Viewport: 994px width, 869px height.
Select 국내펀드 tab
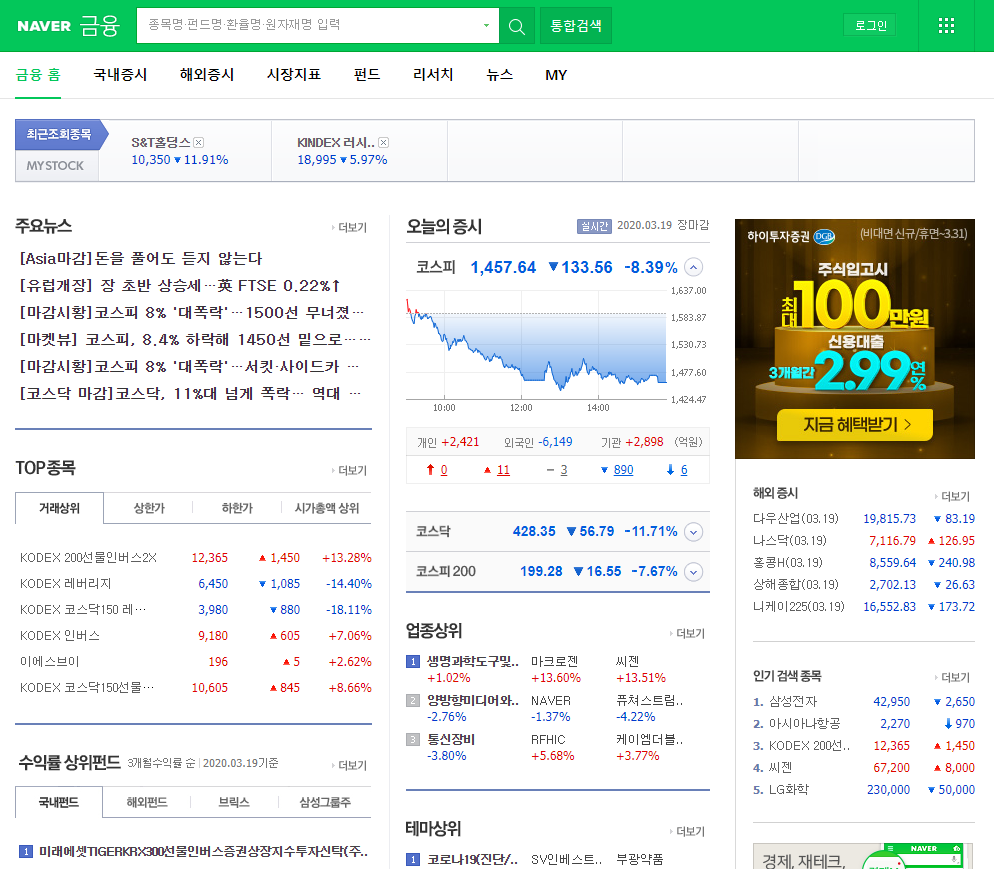58,802
